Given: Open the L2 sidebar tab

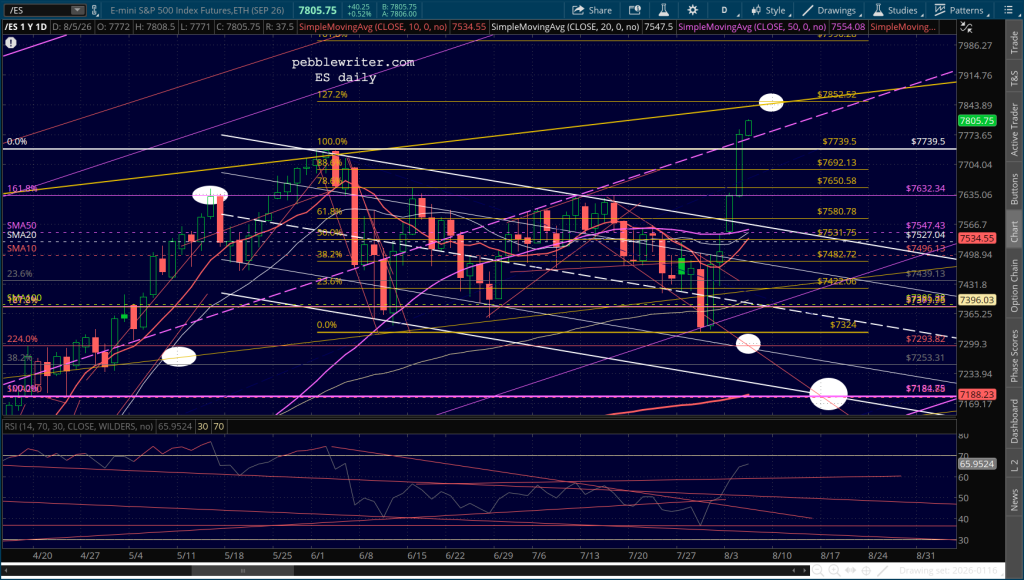Looking at the screenshot, I should point(1014,465).
